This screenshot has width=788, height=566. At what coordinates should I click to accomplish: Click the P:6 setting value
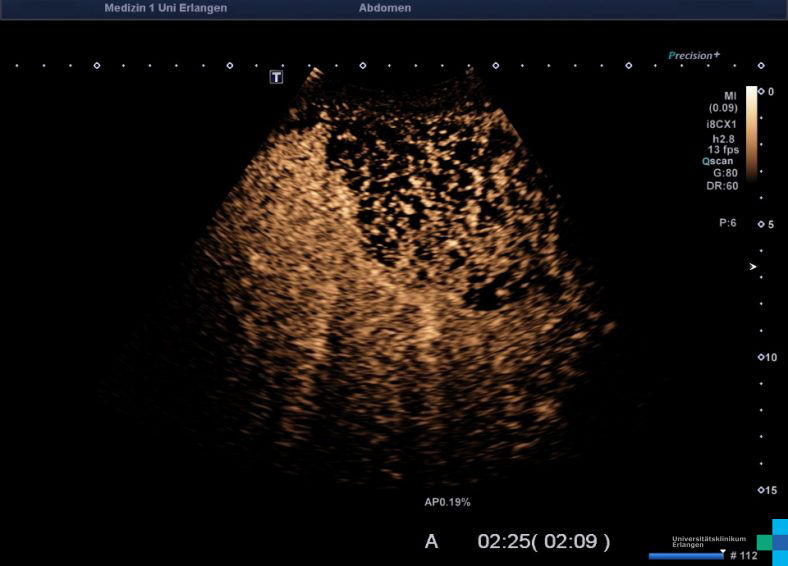click(x=727, y=223)
